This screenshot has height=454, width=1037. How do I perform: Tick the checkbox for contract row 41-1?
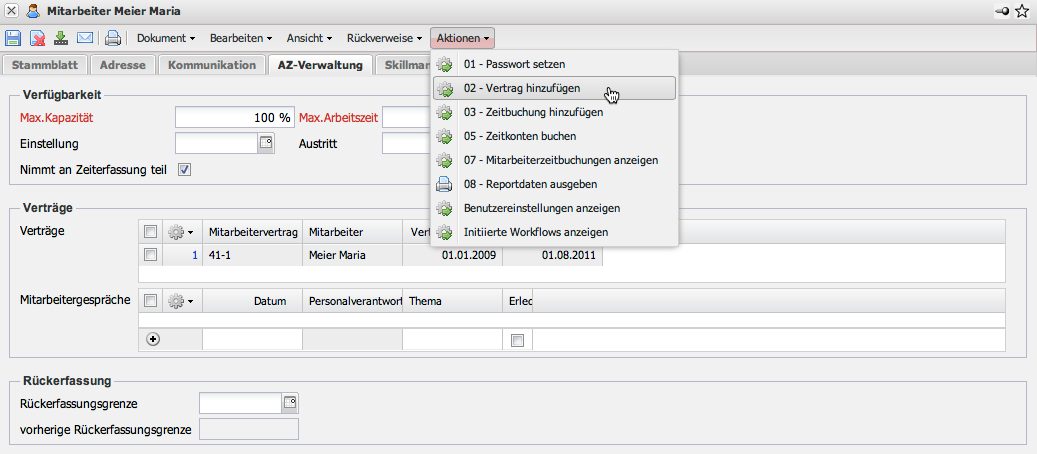tap(150, 255)
